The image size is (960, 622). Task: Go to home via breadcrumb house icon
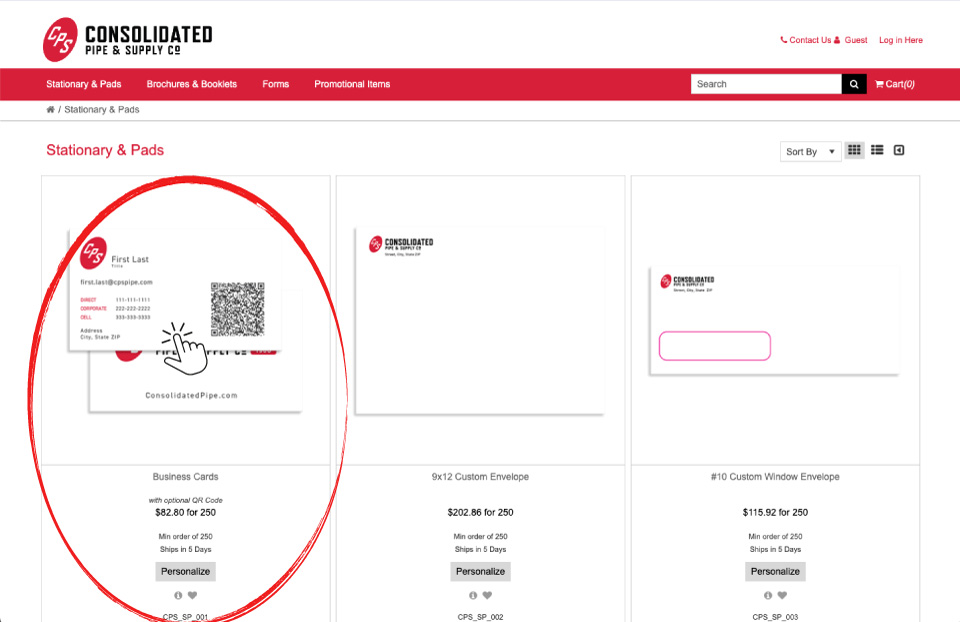click(x=51, y=110)
